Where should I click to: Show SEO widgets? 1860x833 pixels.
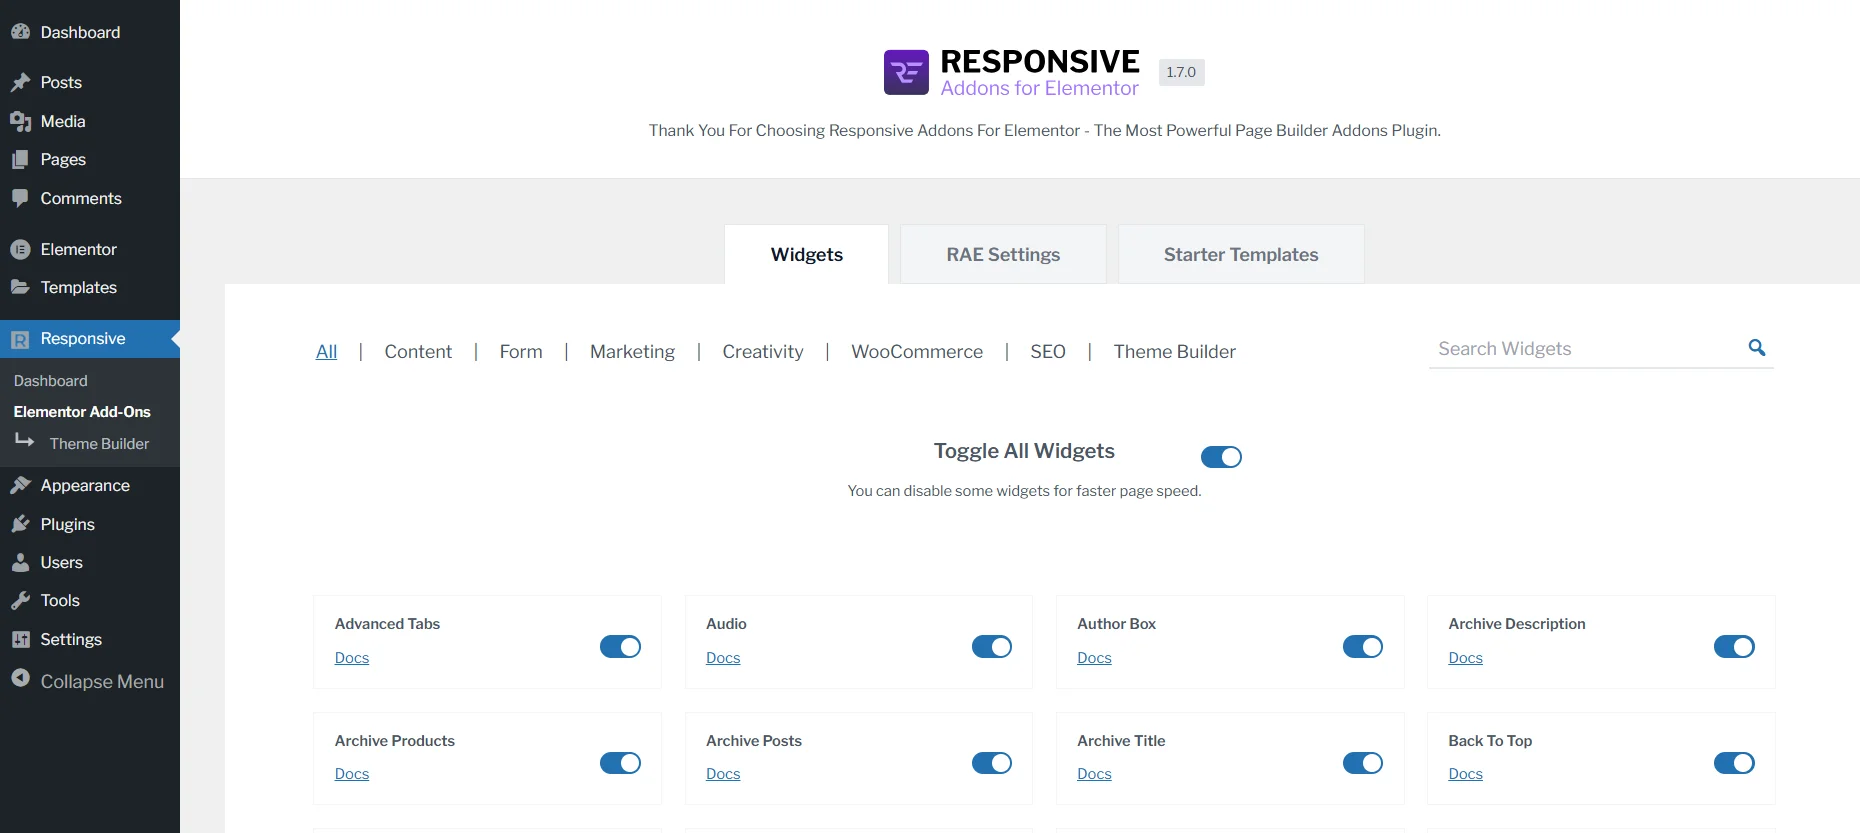point(1048,351)
